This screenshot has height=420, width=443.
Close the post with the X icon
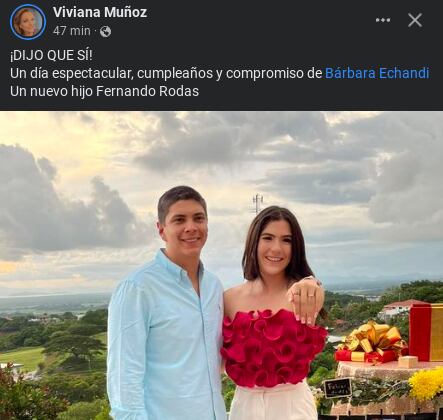pos(415,20)
